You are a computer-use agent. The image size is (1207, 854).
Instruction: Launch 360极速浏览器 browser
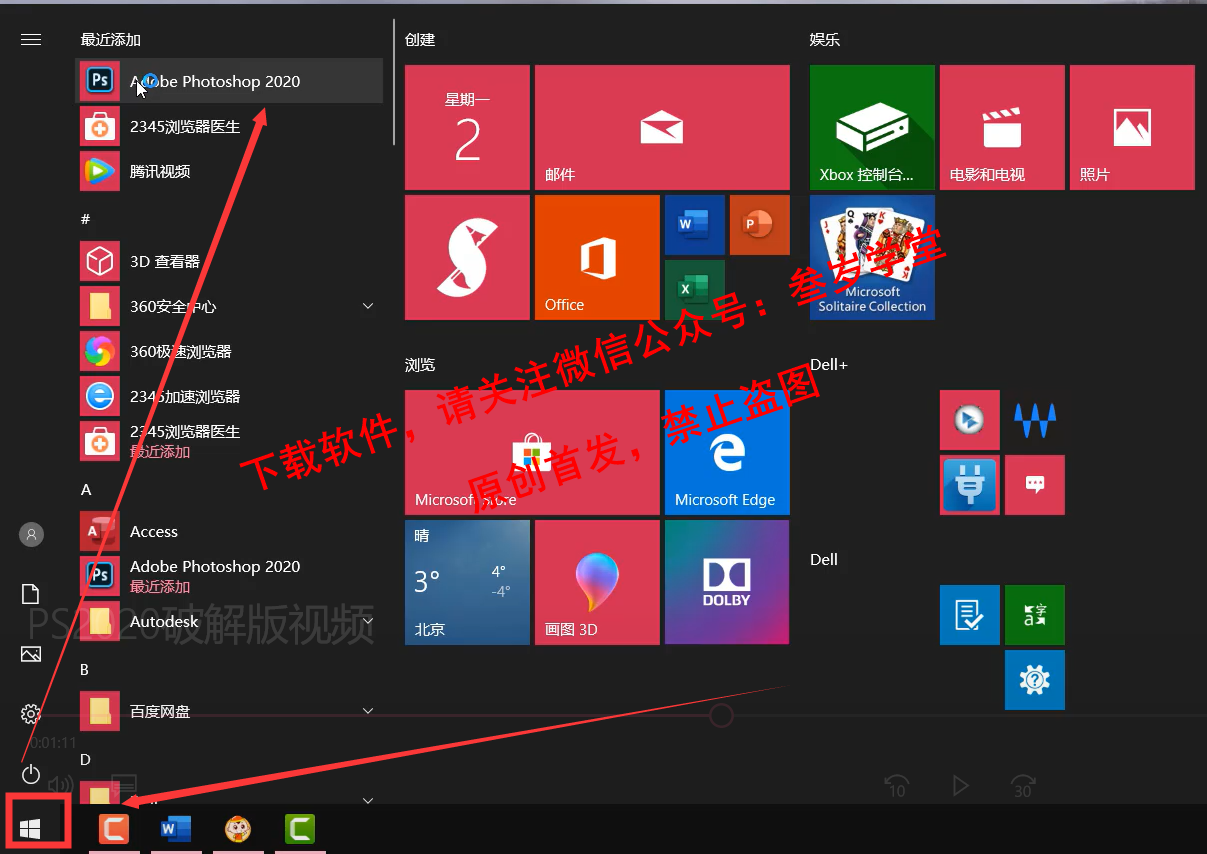pyautogui.click(x=229, y=351)
